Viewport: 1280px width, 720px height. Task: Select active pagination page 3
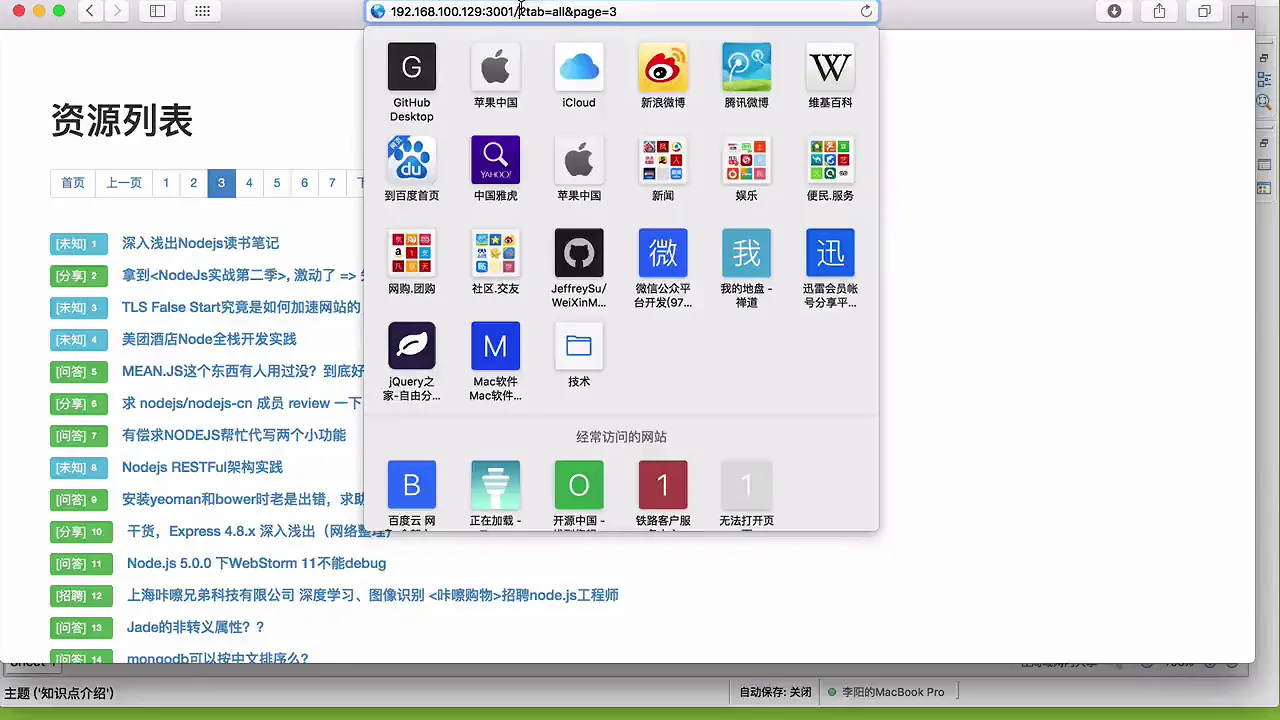pyautogui.click(x=221, y=183)
